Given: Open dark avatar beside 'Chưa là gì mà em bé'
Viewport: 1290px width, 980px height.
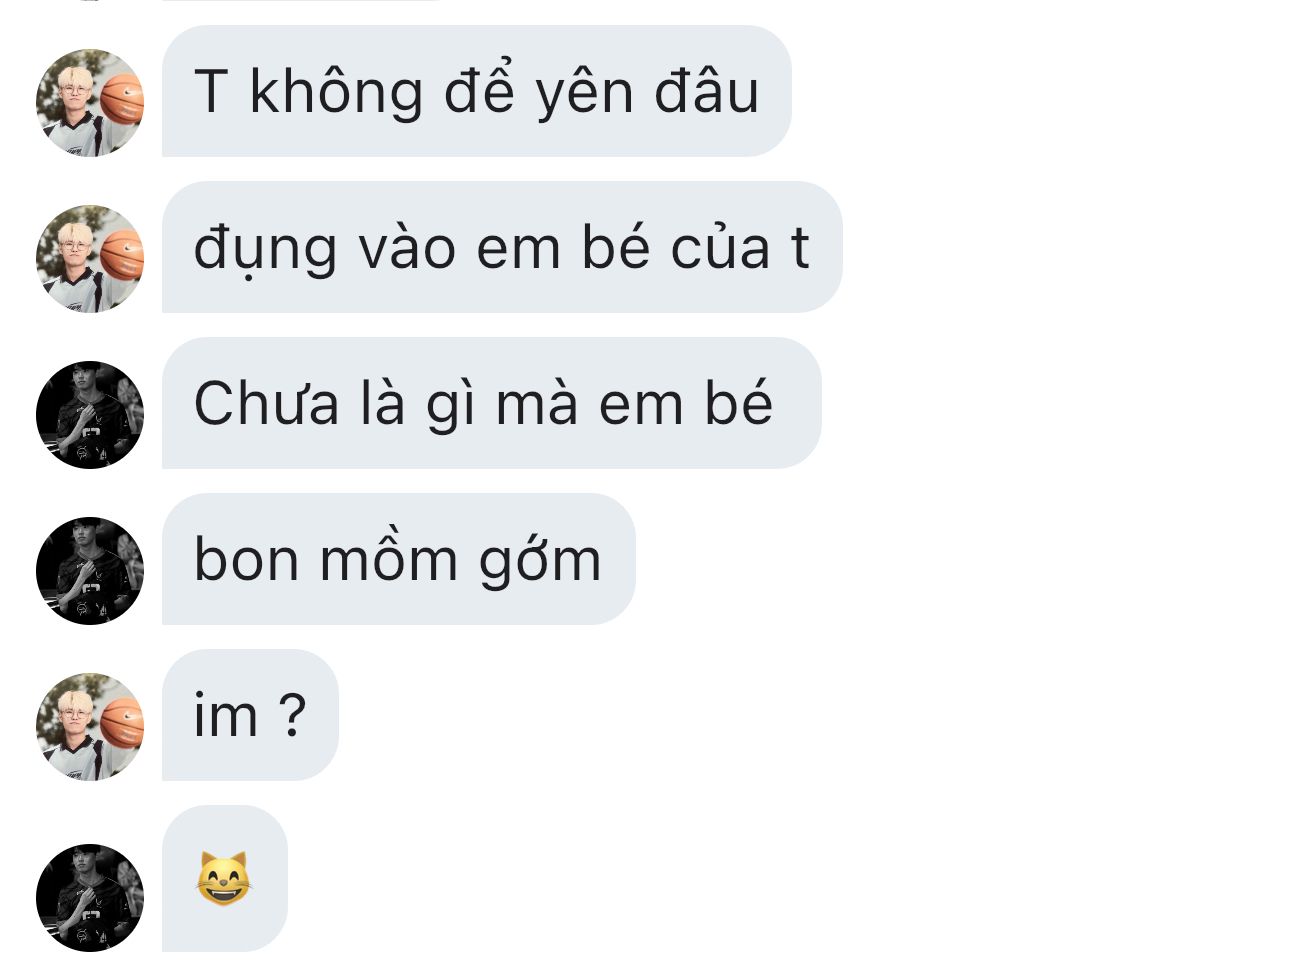Looking at the screenshot, I should pyautogui.click(x=90, y=415).
